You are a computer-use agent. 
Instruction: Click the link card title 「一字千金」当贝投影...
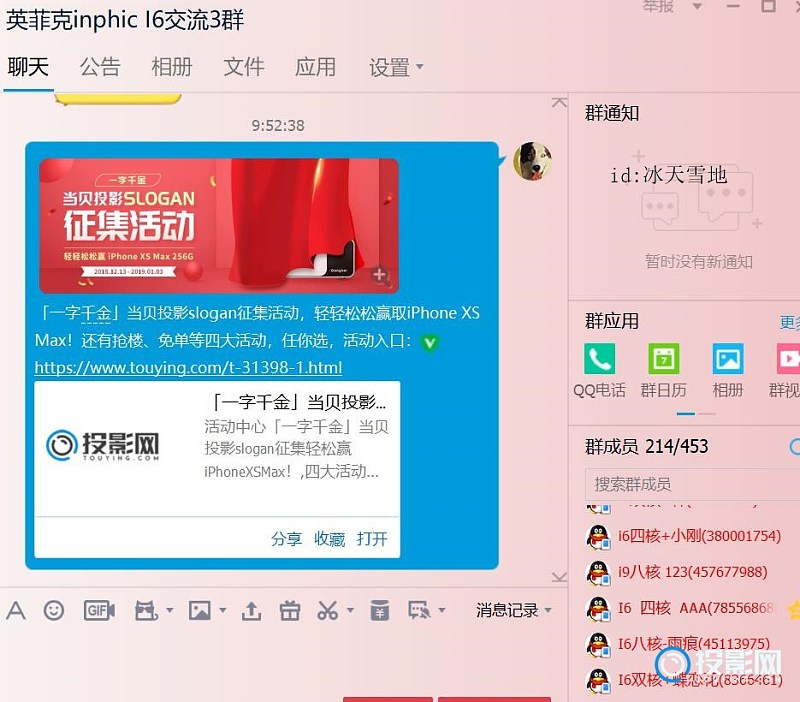[297, 403]
